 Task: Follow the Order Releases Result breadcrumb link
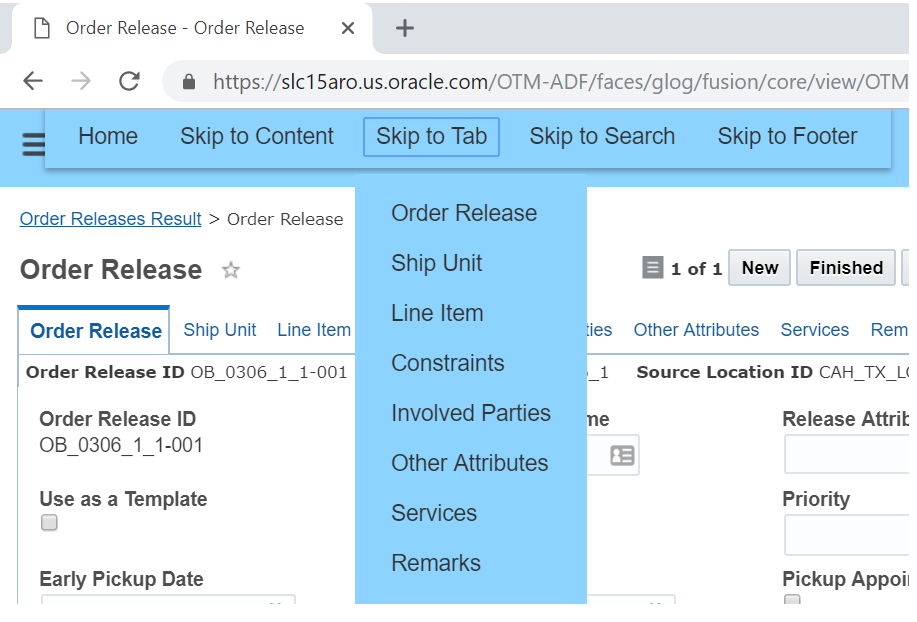click(110, 219)
